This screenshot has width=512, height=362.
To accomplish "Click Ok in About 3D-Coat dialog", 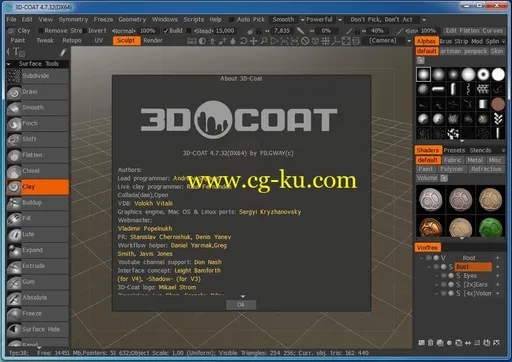I will (241, 305).
